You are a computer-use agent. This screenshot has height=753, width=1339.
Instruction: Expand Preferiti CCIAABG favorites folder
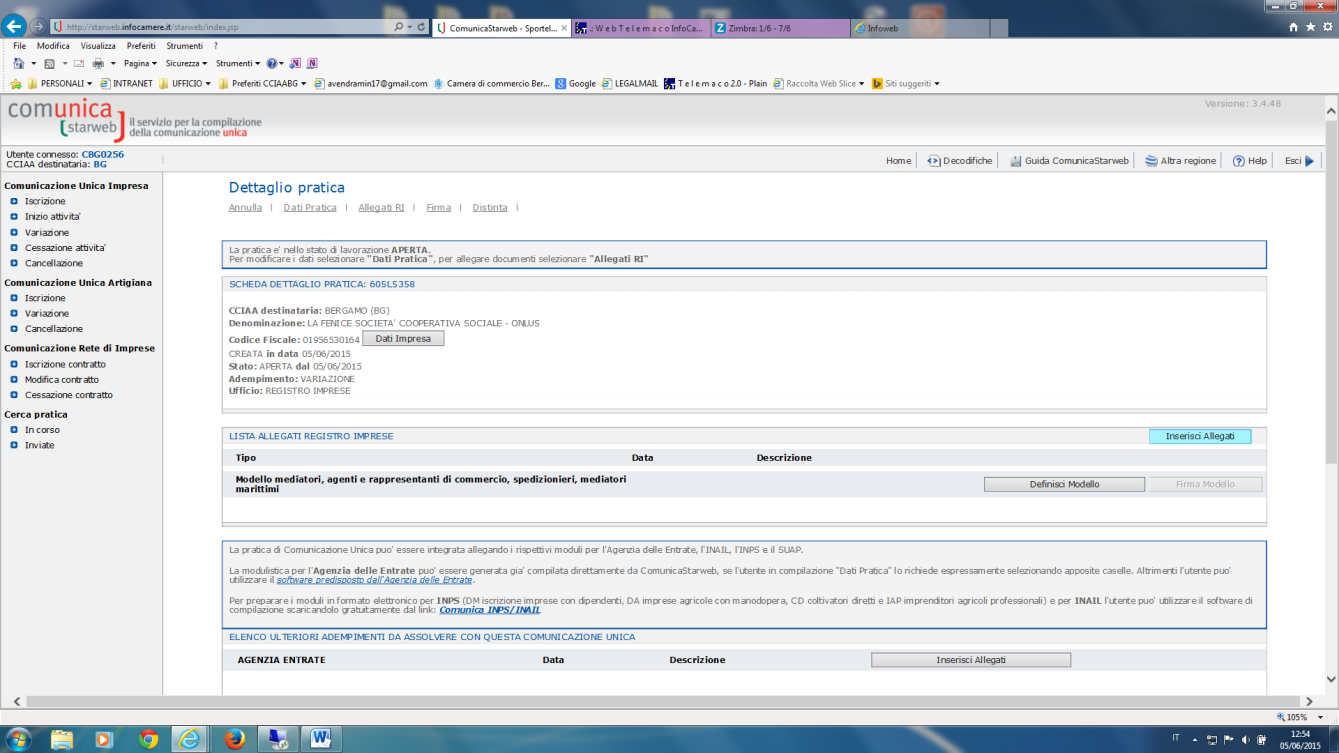pos(264,84)
